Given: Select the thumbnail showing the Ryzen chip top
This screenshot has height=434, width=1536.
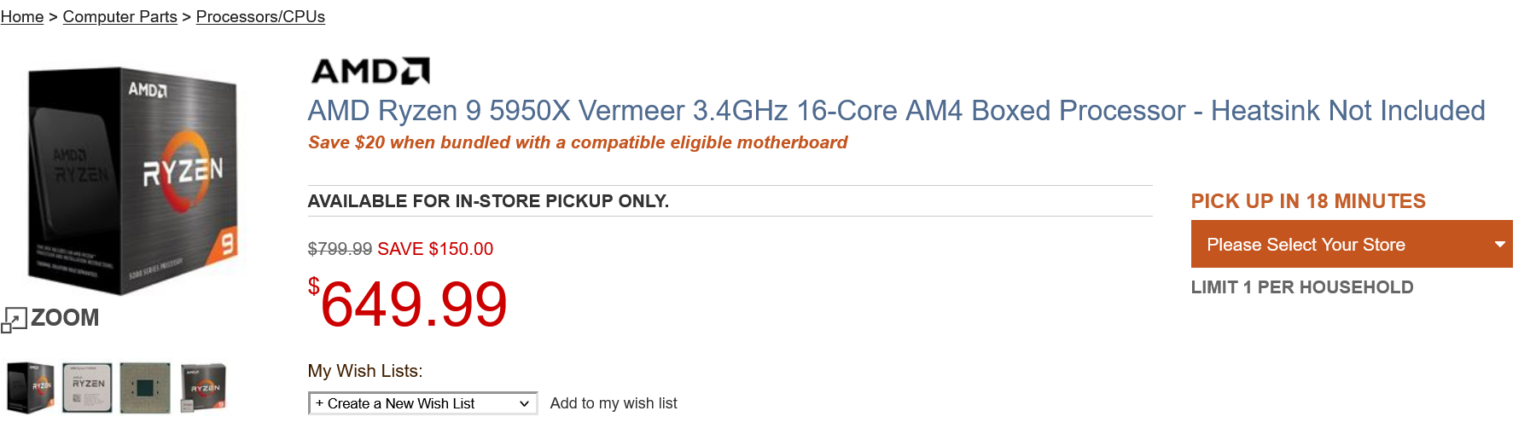Looking at the screenshot, I should [x=87, y=388].
